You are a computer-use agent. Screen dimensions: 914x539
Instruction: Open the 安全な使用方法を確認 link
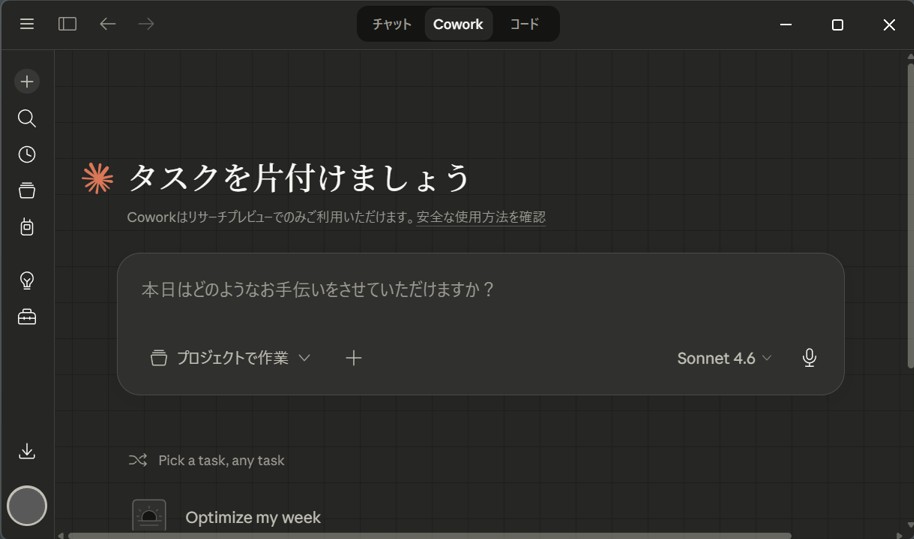[x=481, y=217]
